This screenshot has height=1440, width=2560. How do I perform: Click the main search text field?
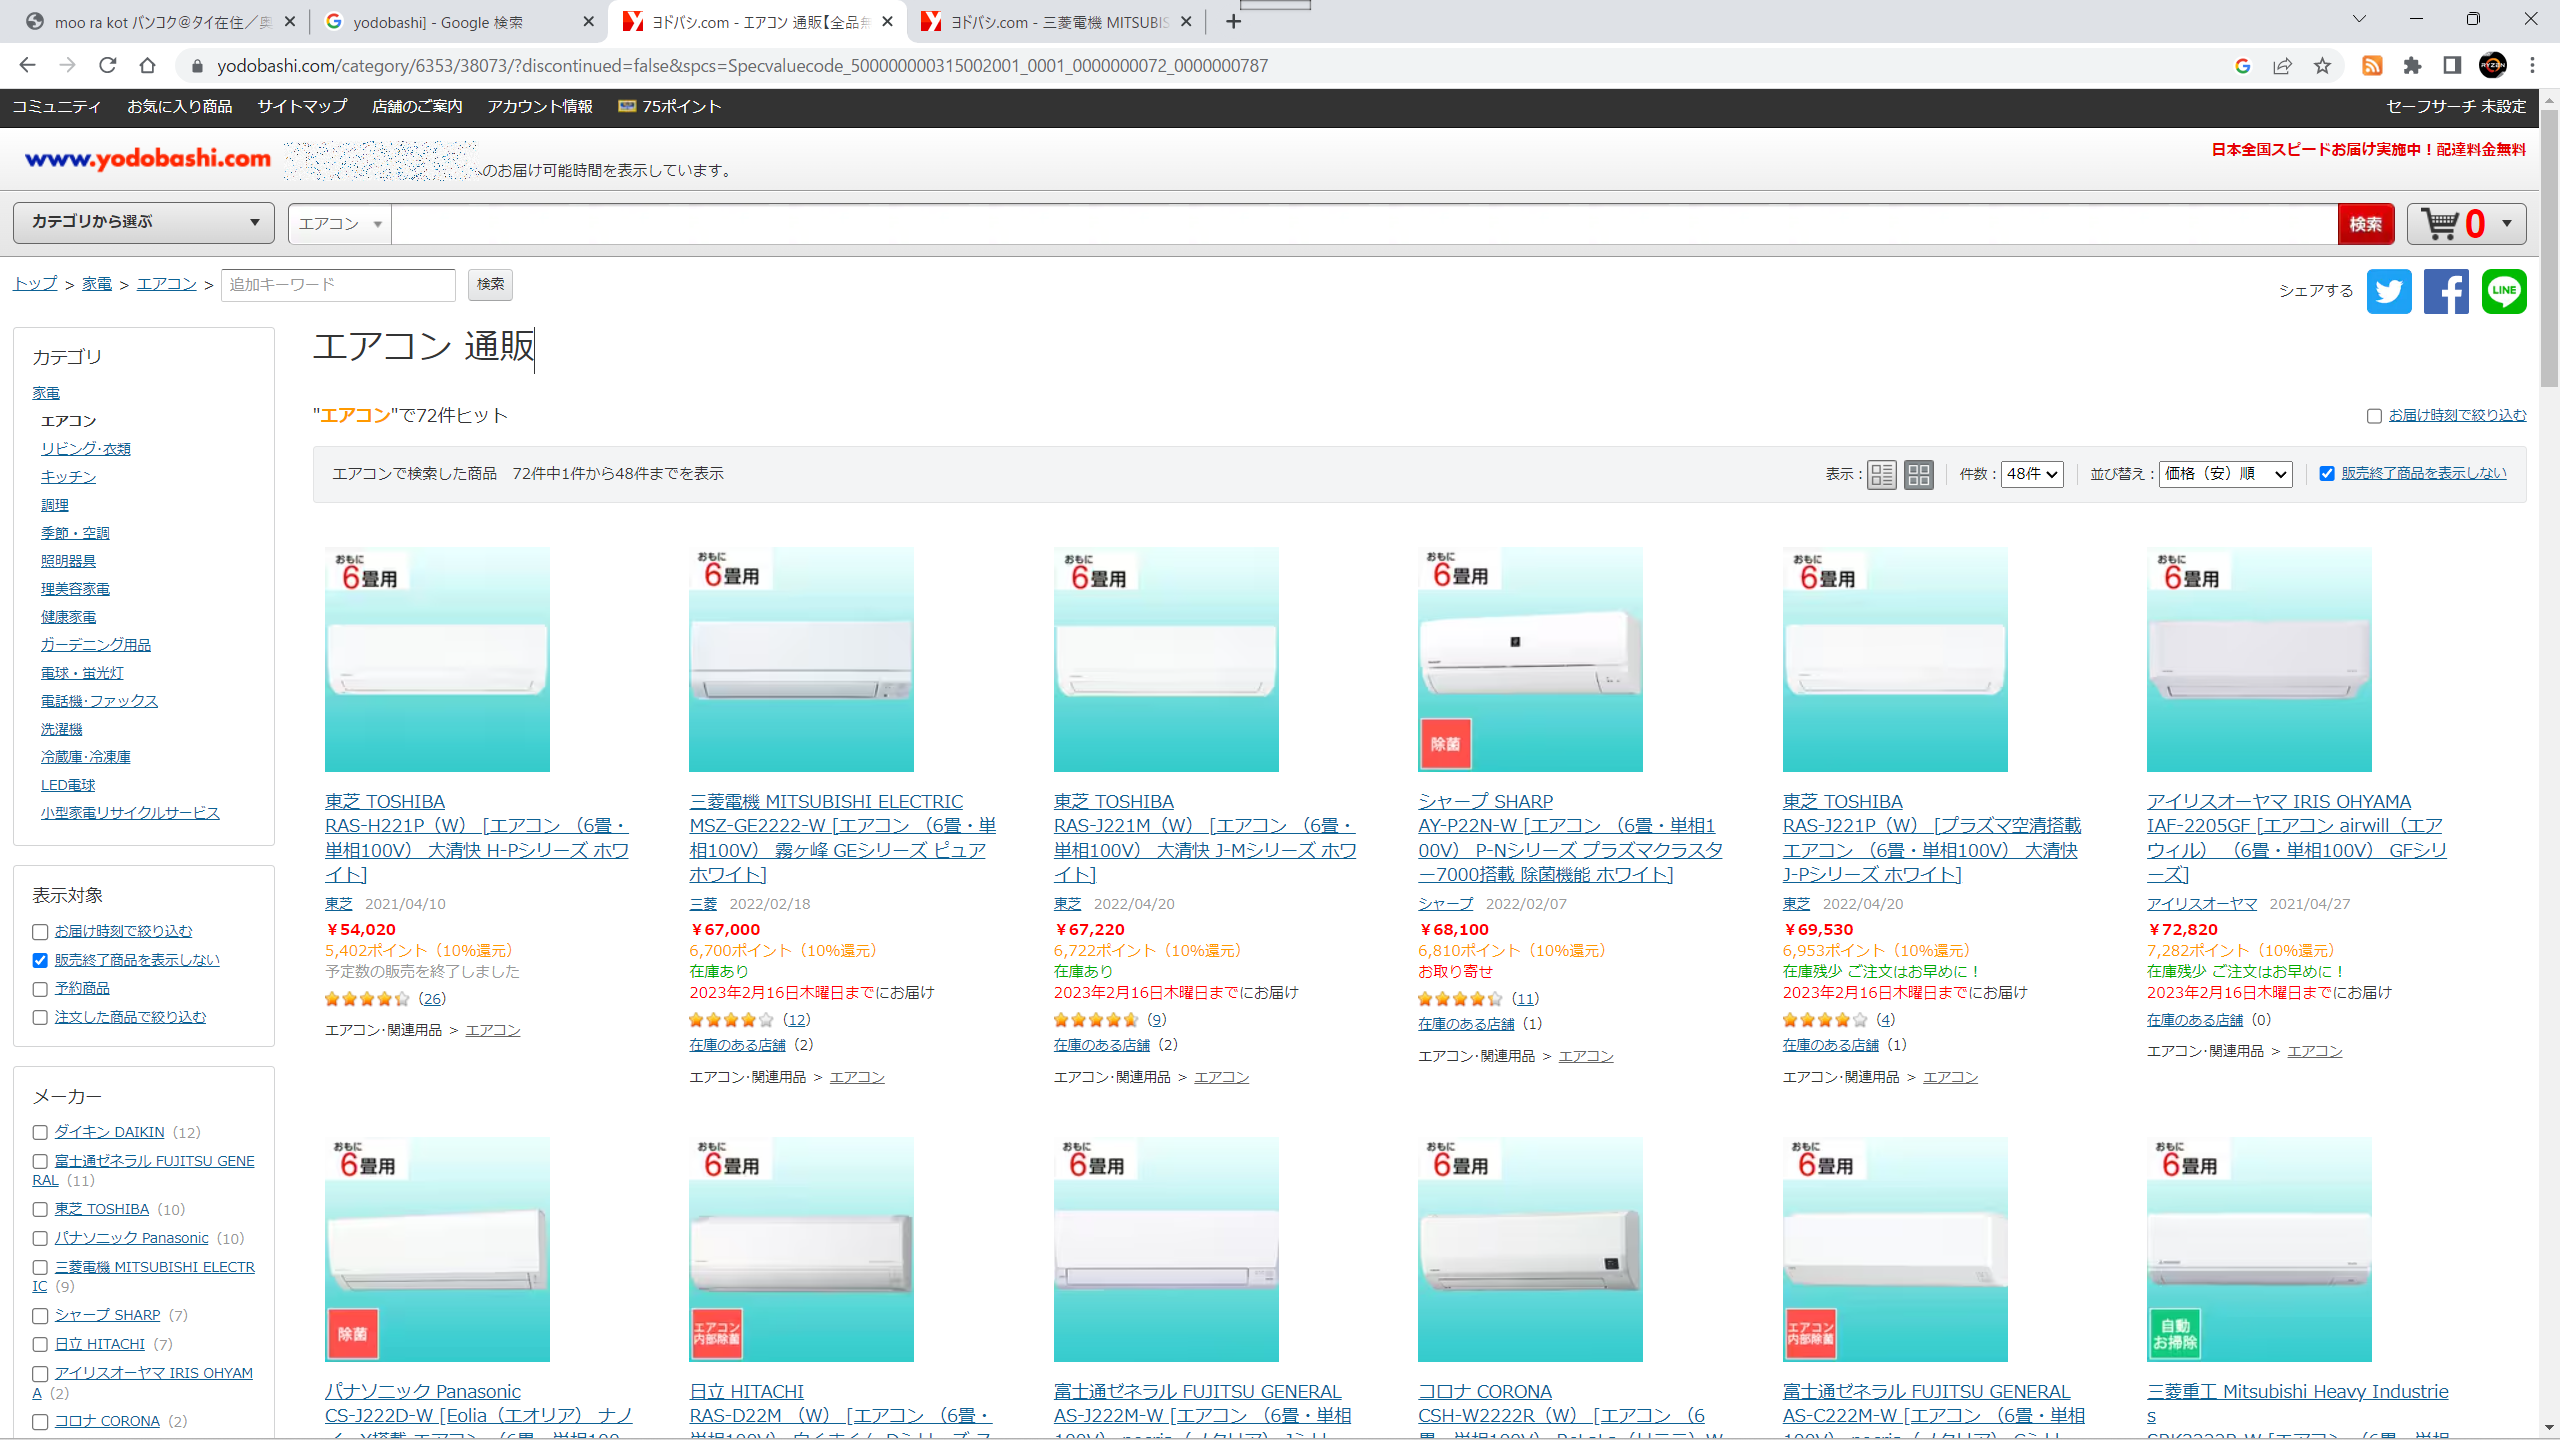pyautogui.click(x=1364, y=224)
